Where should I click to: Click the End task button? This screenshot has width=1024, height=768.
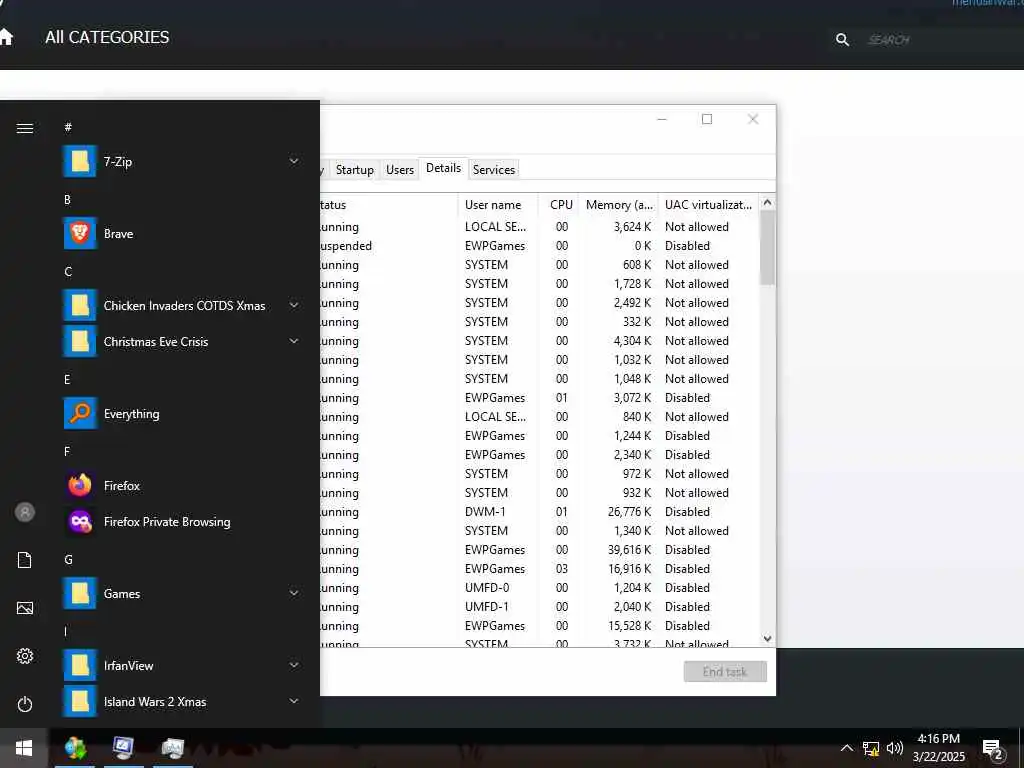725,671
